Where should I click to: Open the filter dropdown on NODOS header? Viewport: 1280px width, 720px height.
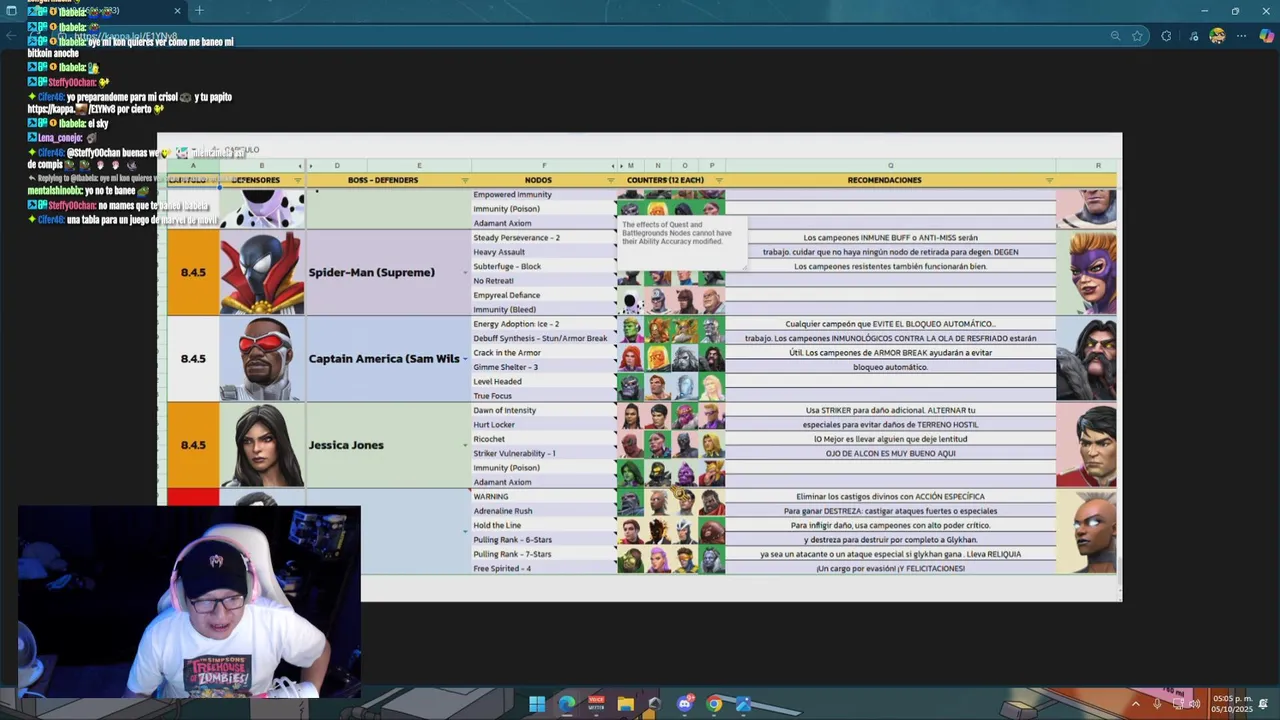pos(610,180)
